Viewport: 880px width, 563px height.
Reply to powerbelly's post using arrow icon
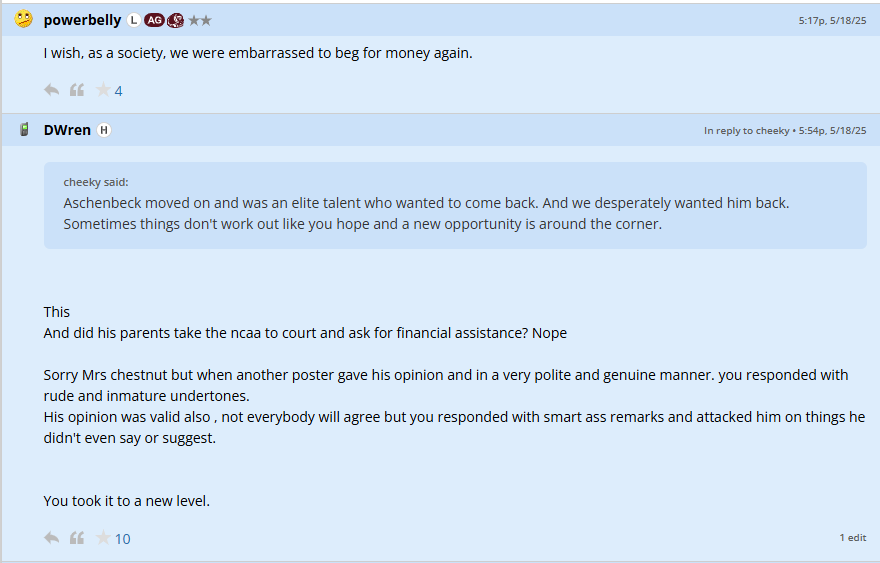point(52,90)
